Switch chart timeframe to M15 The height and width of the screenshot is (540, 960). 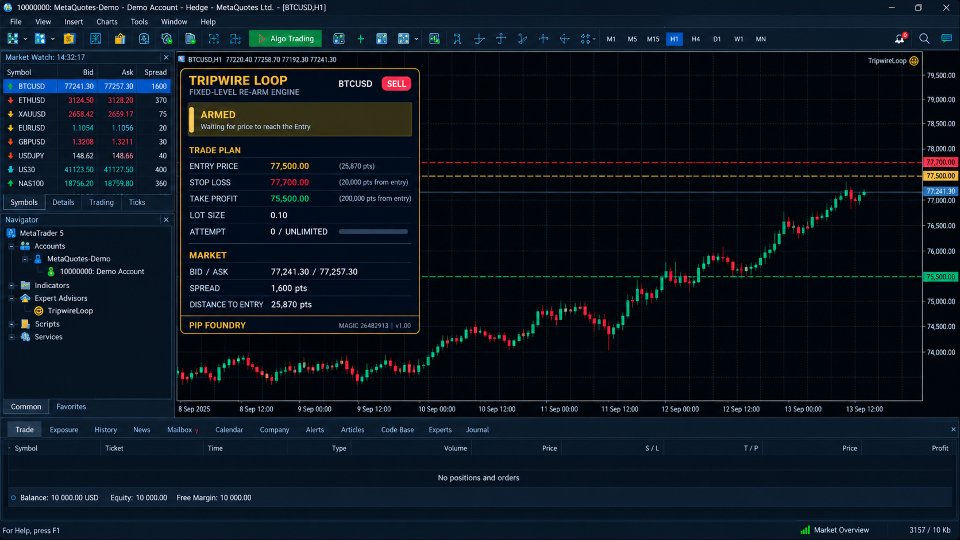[653, 39]
